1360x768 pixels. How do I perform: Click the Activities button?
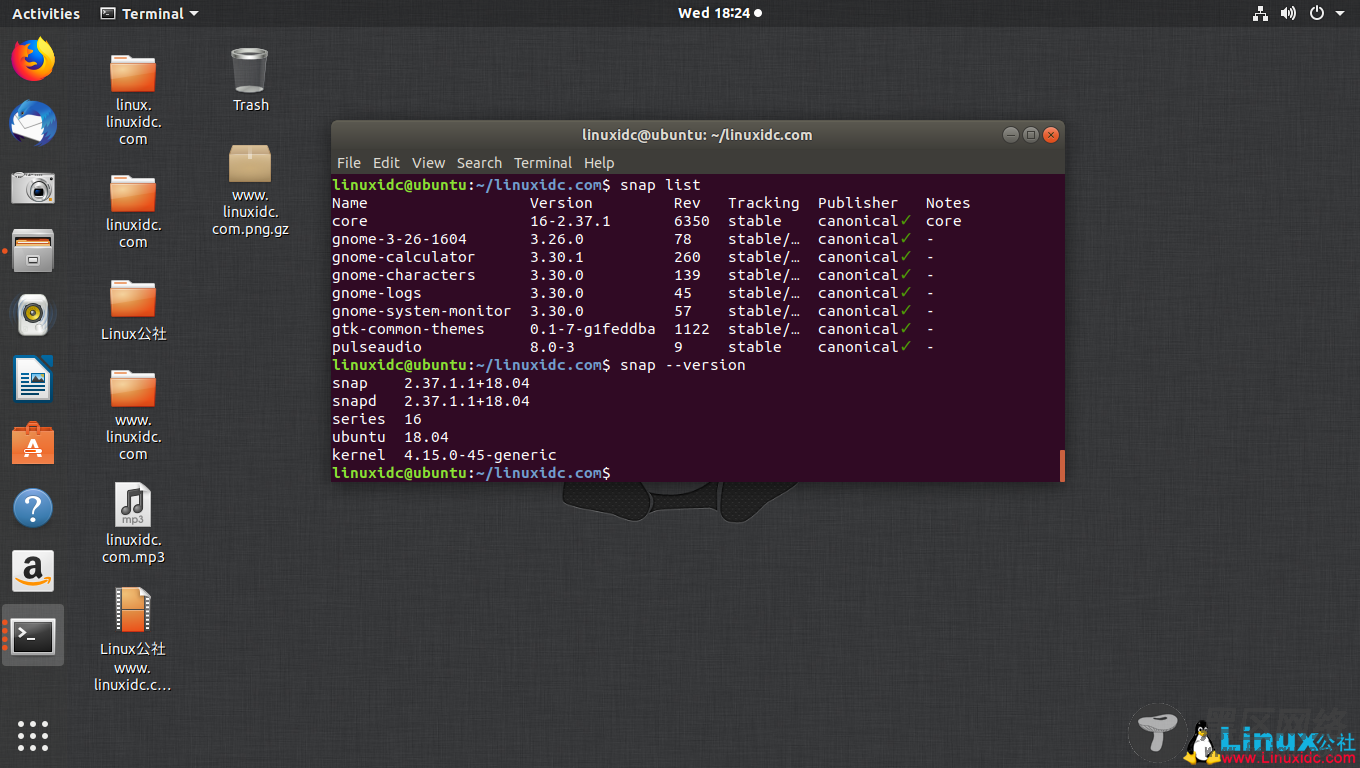(46, 13)
